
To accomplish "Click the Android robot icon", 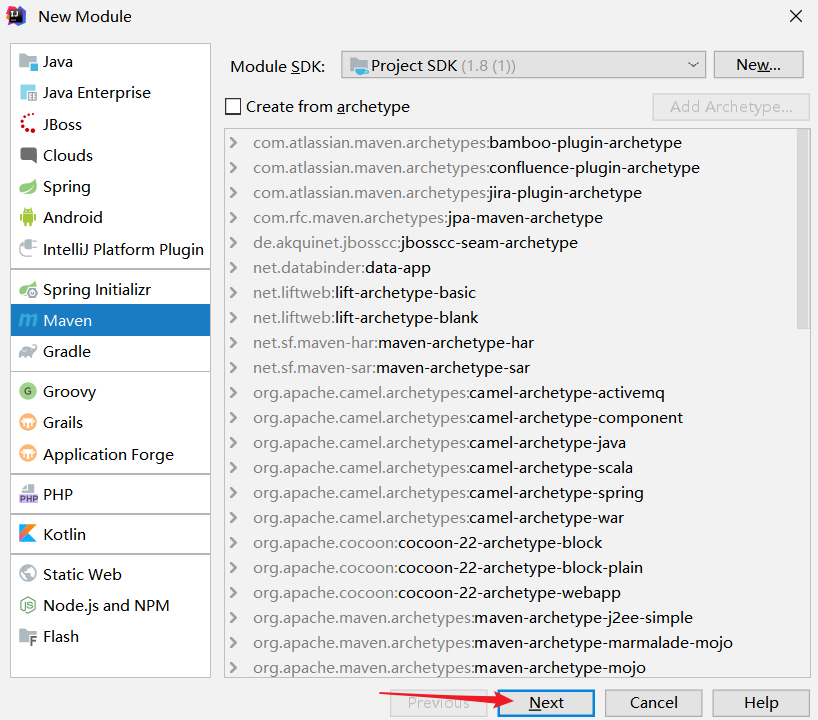I will 27,218.
